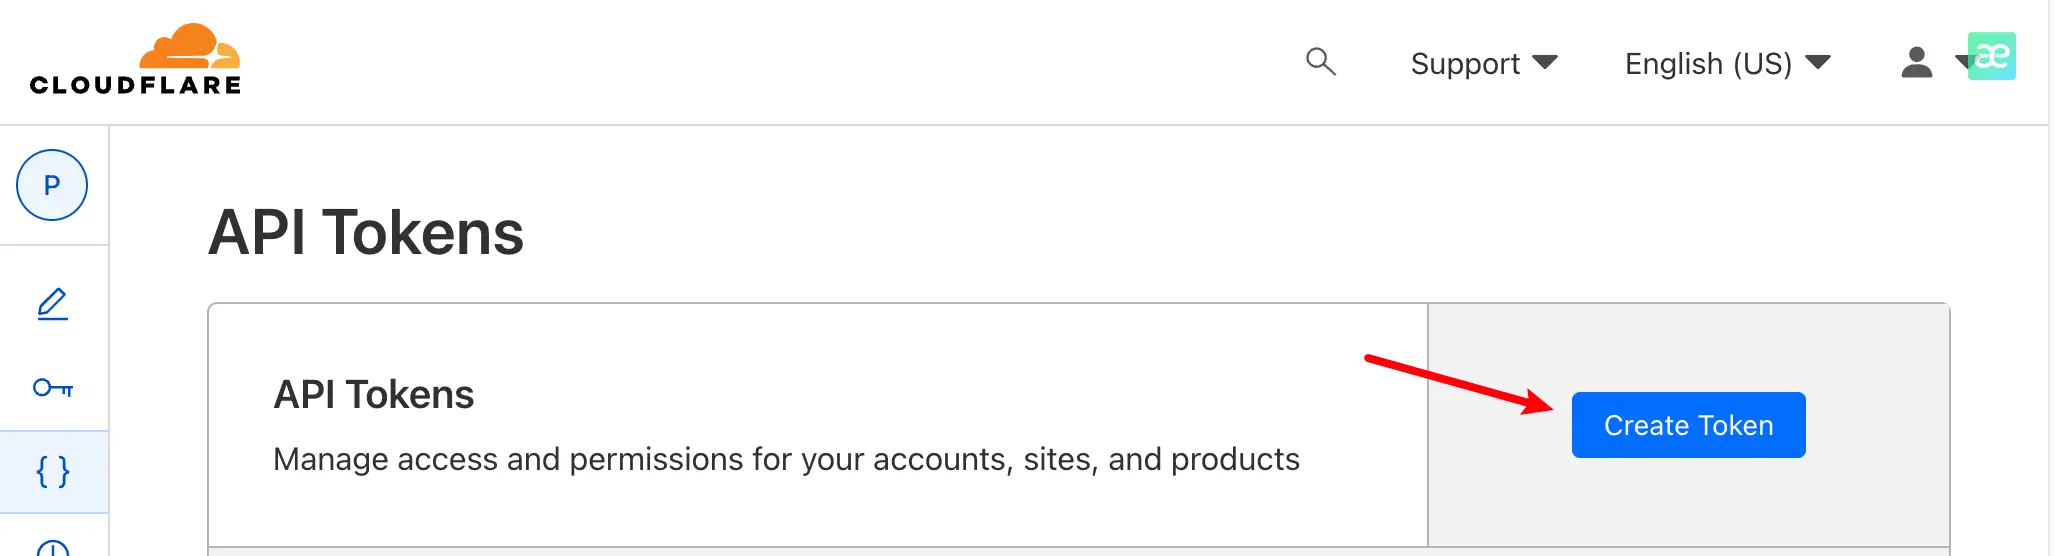Expand the caret beside the profile icon
Viewport: 2054px width, 556px height.
pyautogui.click(x=1962, y=64)
